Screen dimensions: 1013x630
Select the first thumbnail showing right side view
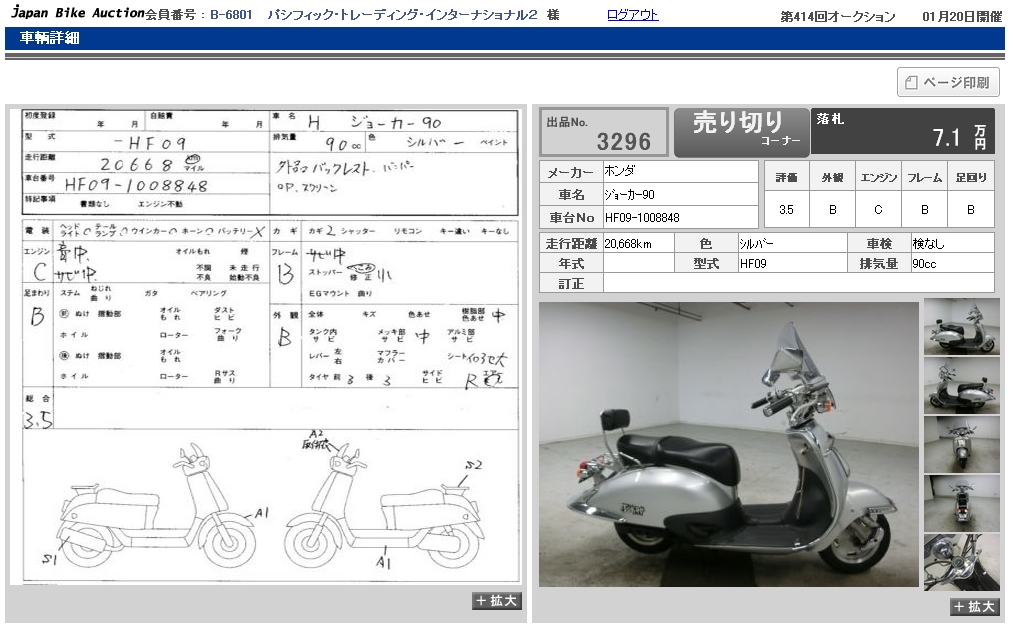tap(961, 326)
